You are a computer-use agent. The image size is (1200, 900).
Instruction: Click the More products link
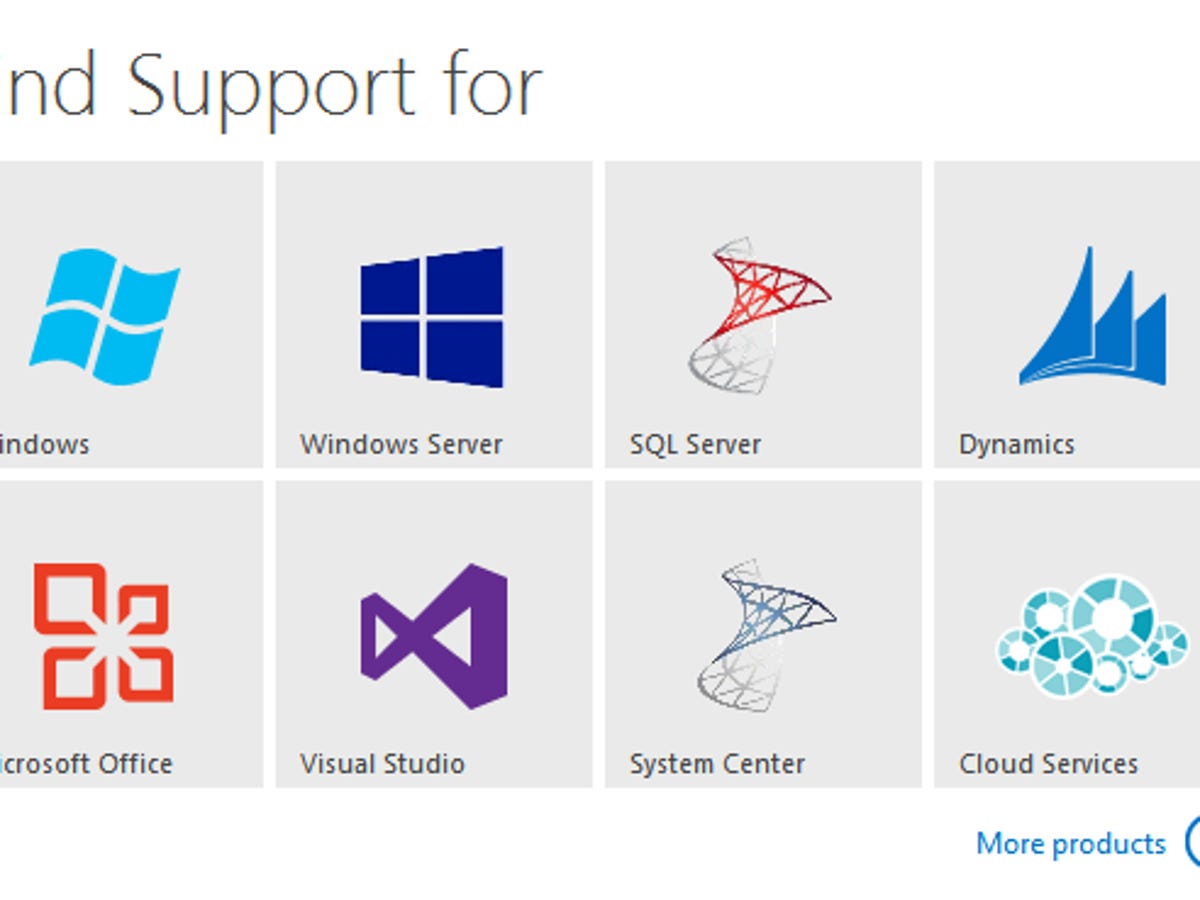tap(1071, 843)
